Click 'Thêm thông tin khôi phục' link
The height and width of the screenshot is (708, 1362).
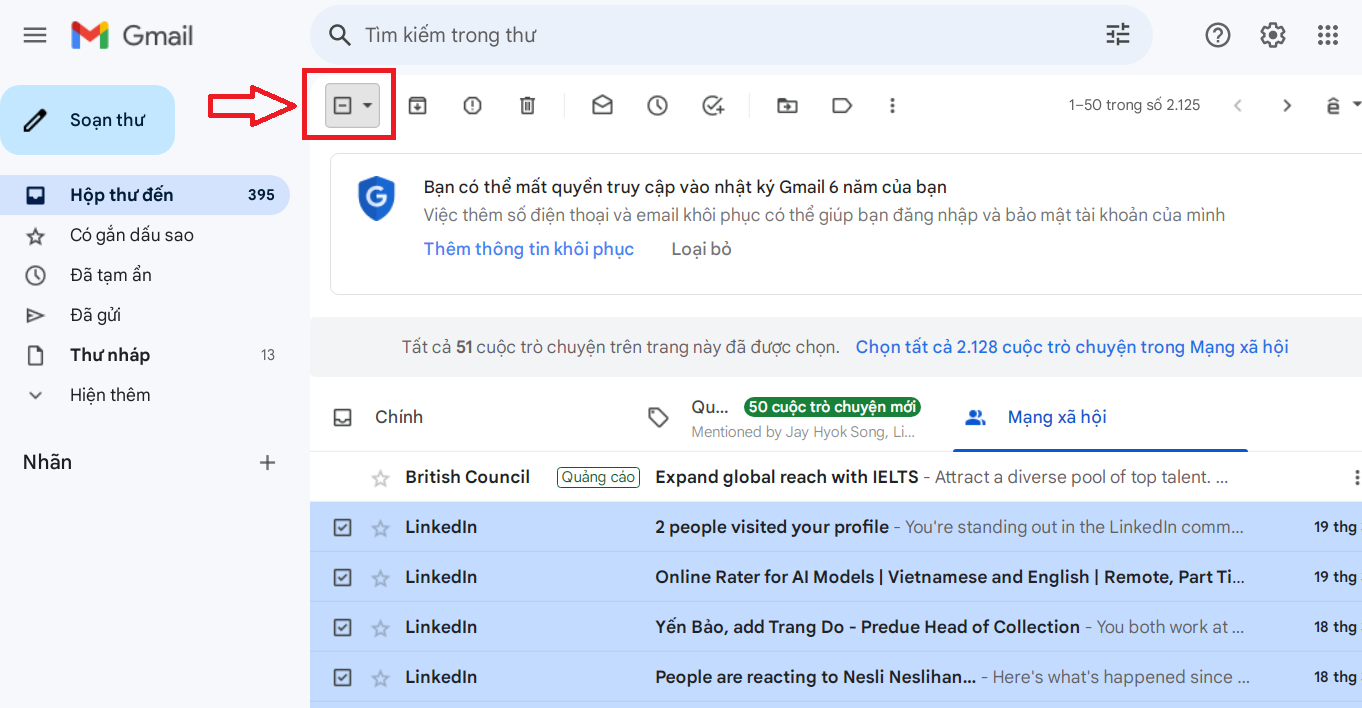tap(529, 248)
